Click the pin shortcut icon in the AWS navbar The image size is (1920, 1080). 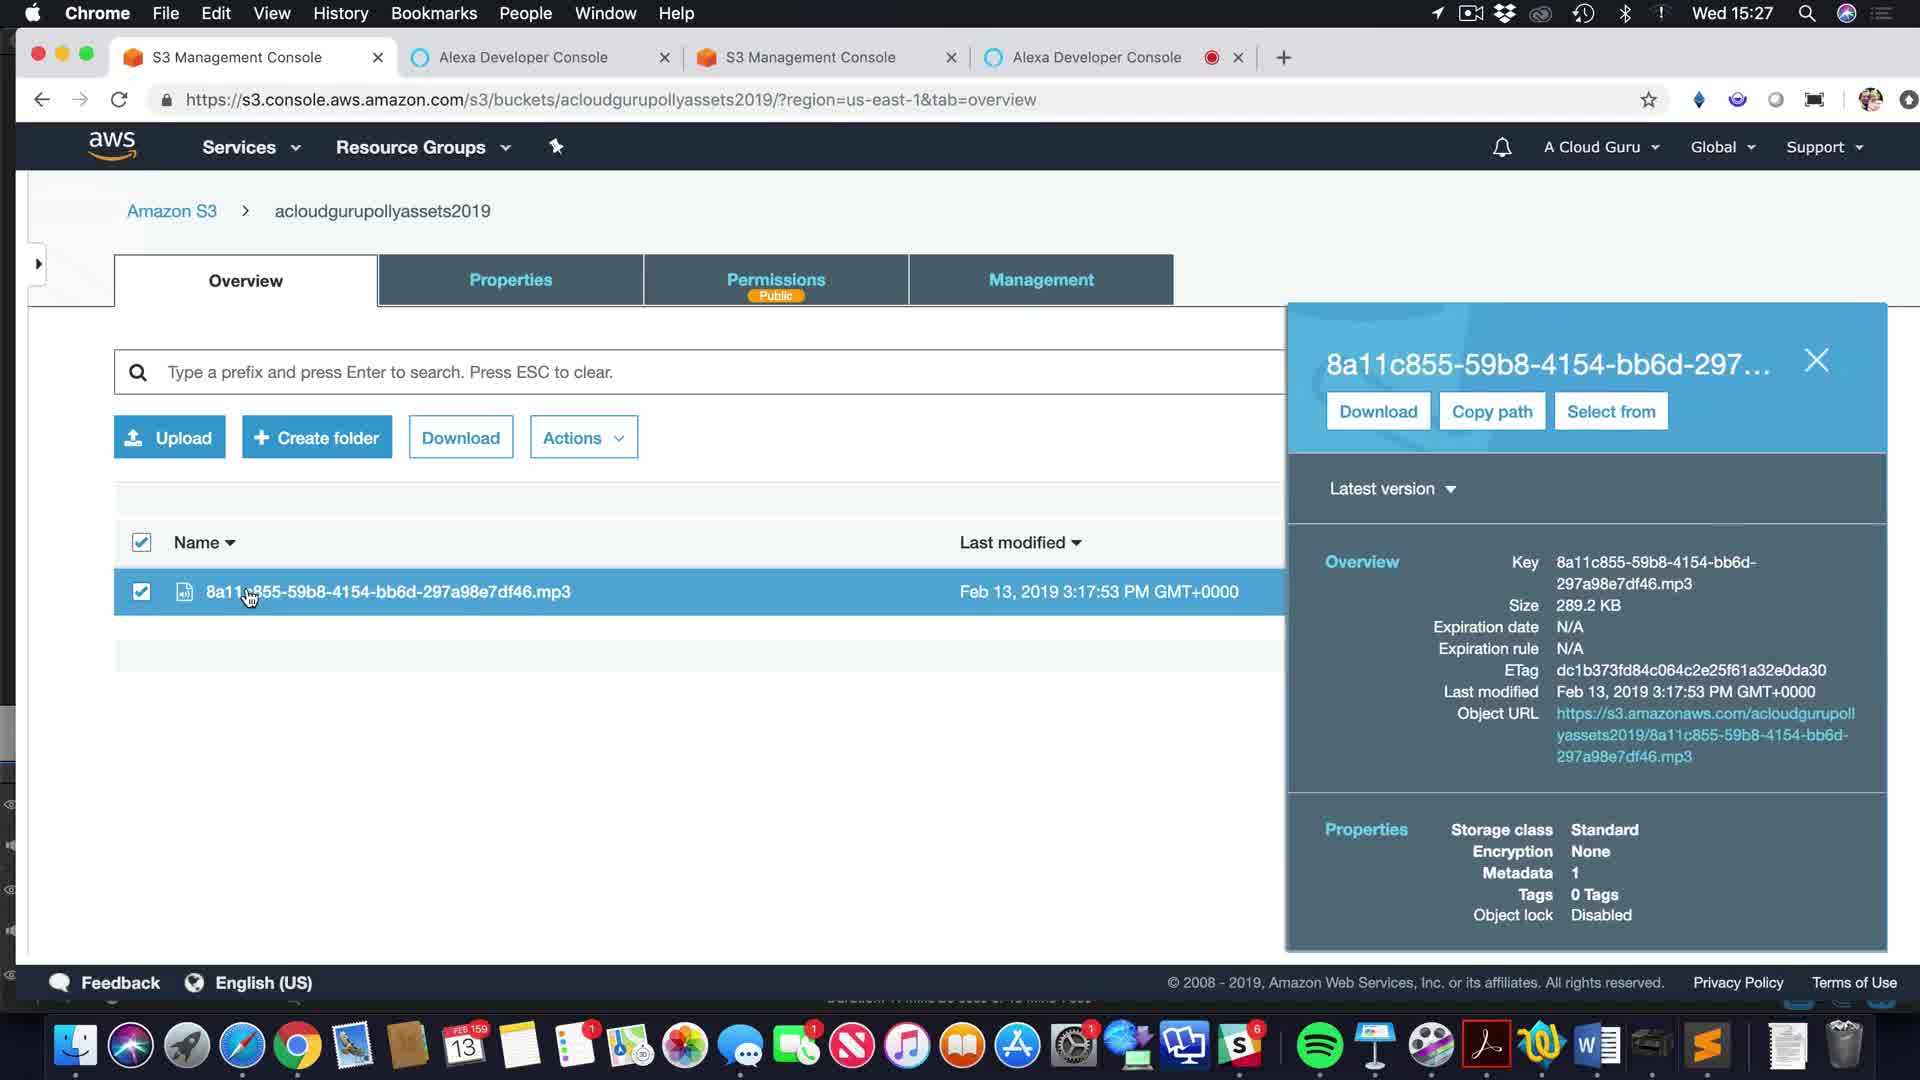(556, 147)
